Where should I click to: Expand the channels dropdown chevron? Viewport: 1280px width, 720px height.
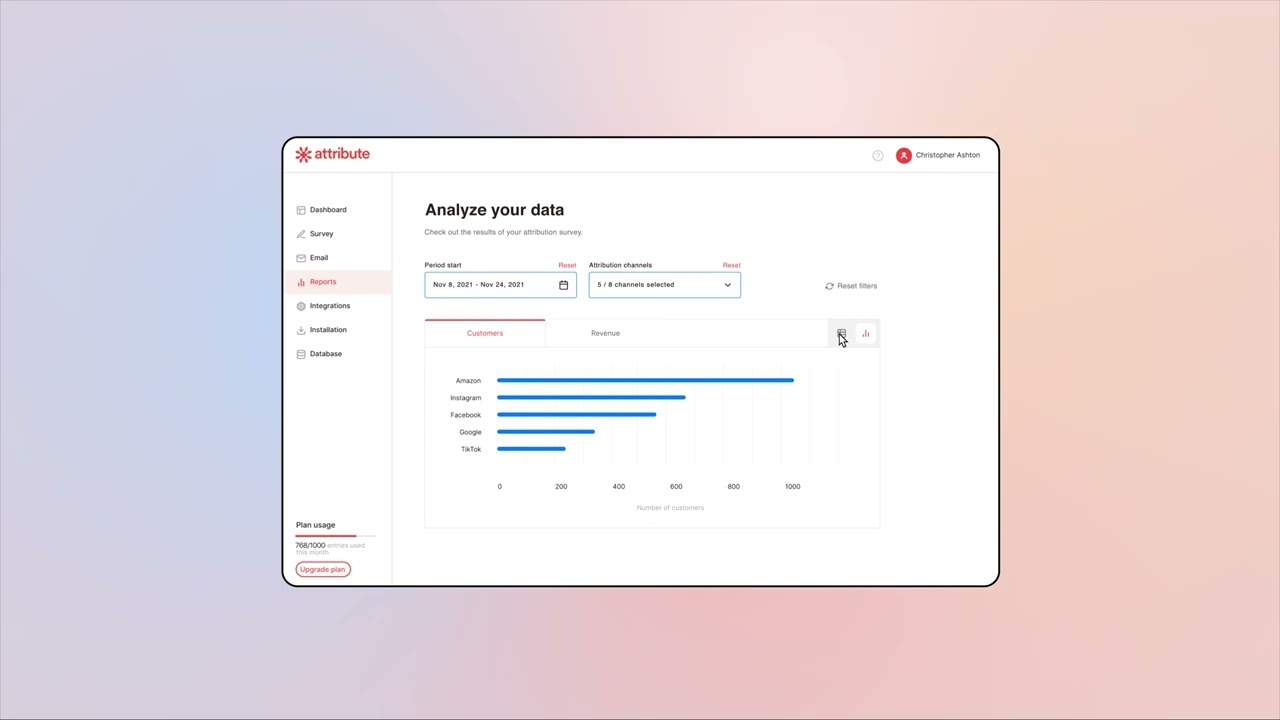click(x=727, y=284)
